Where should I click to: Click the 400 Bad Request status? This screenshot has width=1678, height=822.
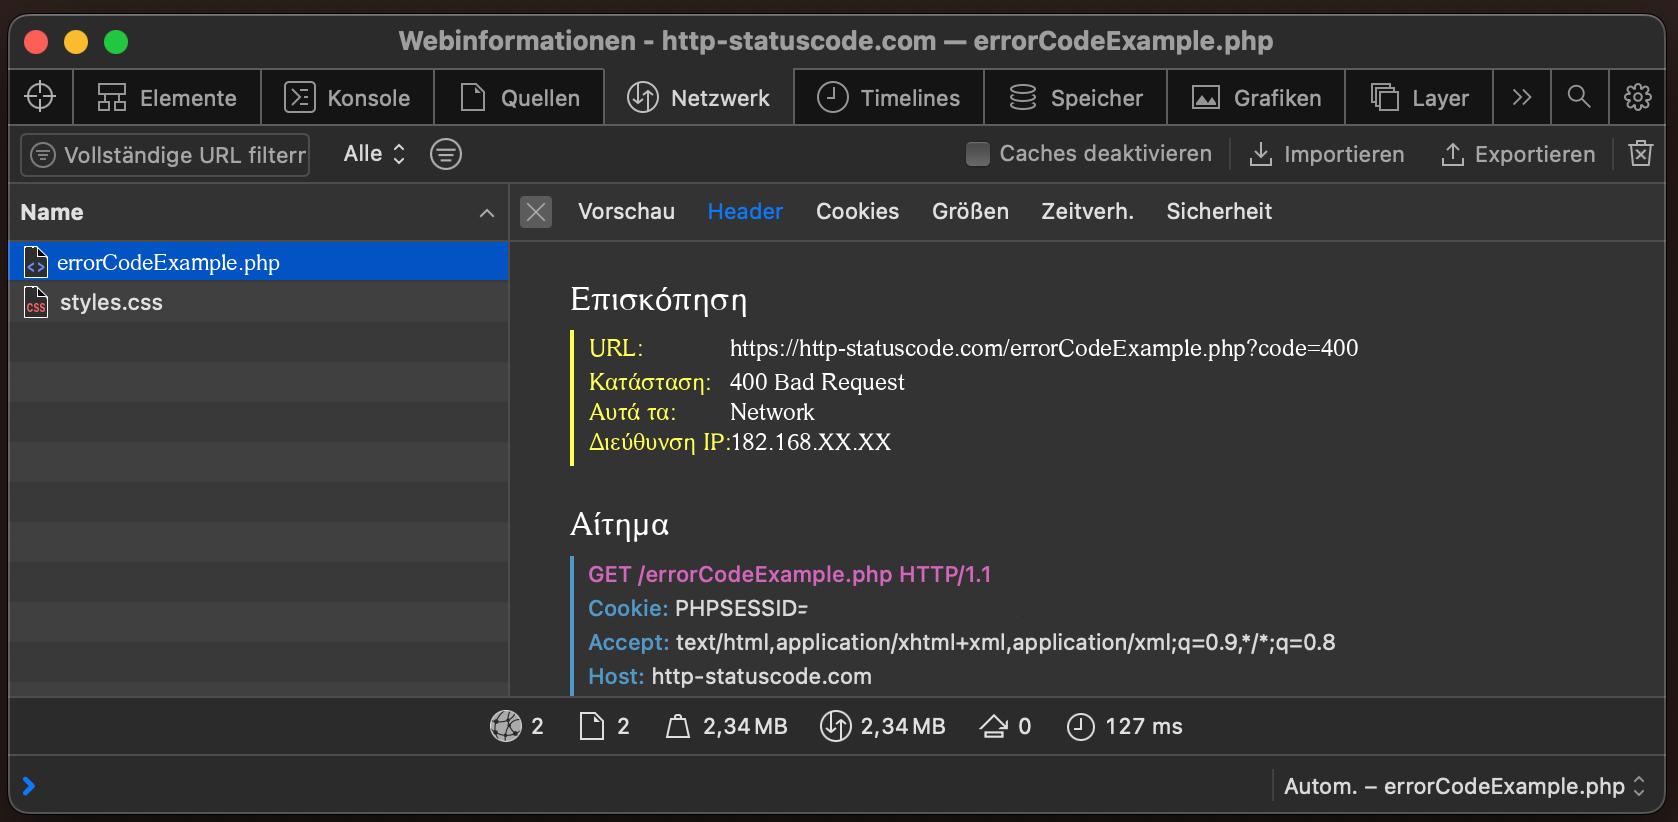[x=817, y=382]
